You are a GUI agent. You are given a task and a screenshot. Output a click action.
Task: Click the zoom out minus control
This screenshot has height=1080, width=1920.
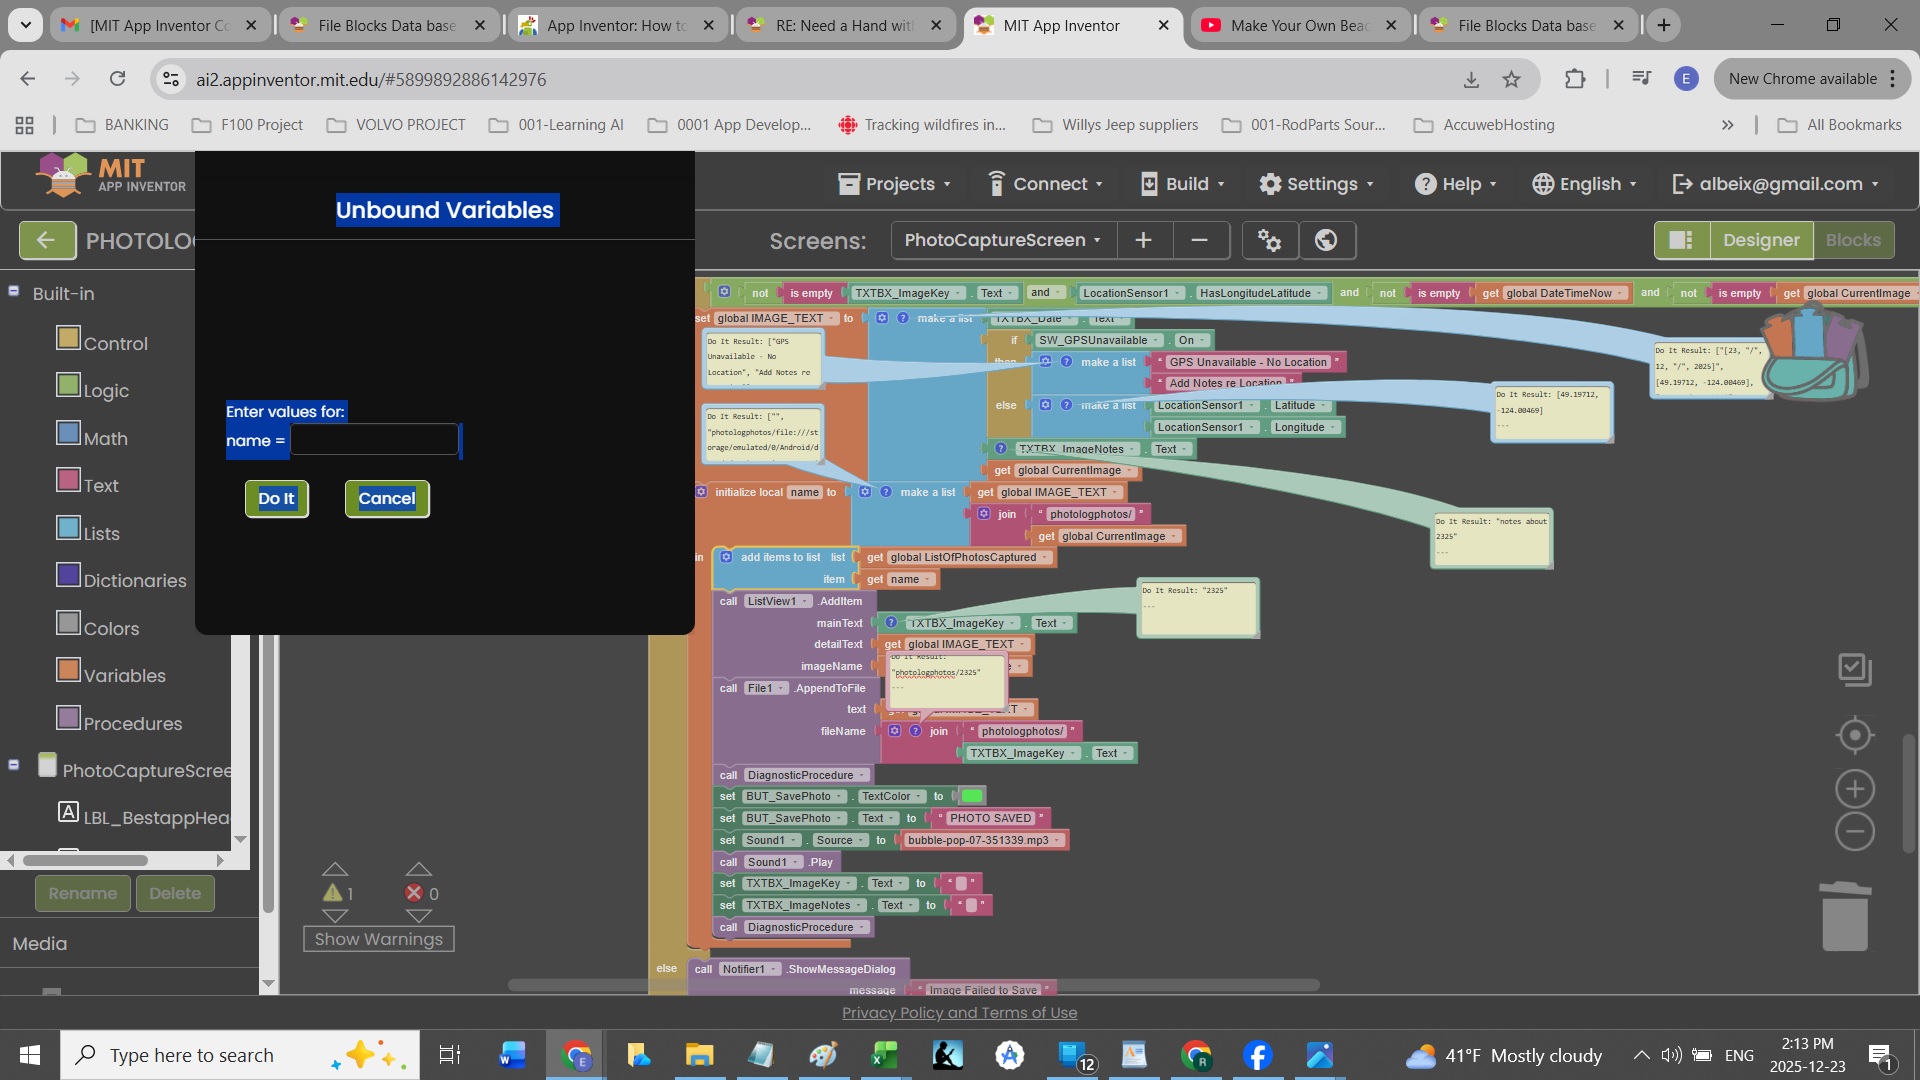tap(1855, 832)
